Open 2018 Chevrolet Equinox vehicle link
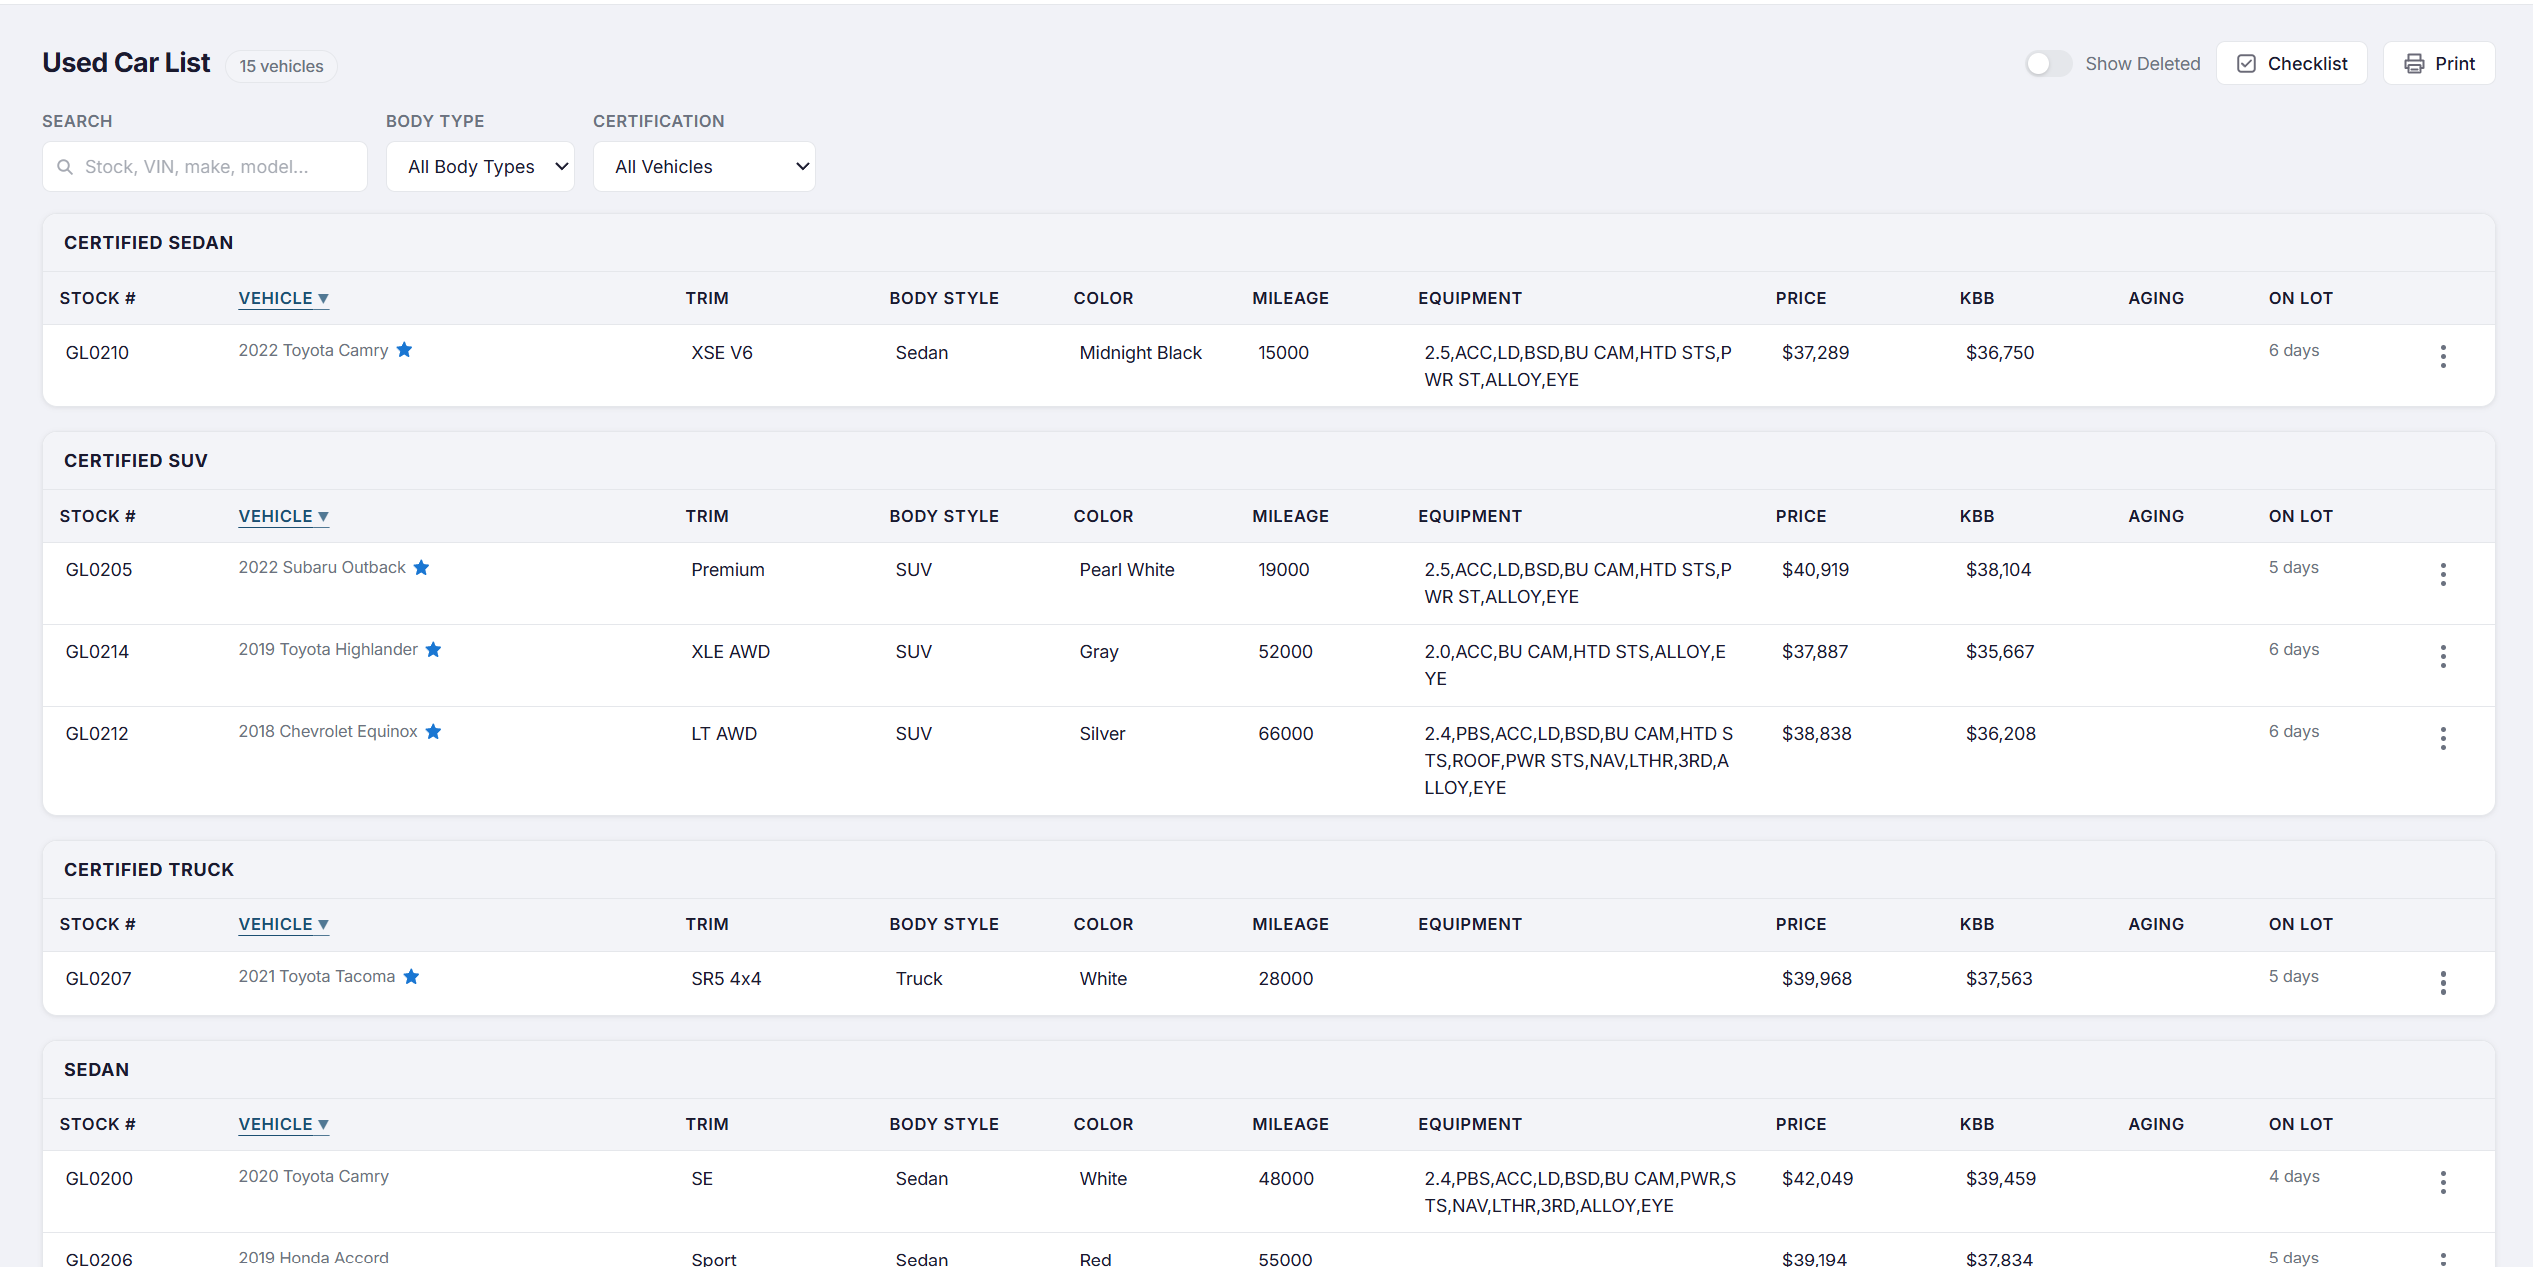 click(x=328, y=731)
